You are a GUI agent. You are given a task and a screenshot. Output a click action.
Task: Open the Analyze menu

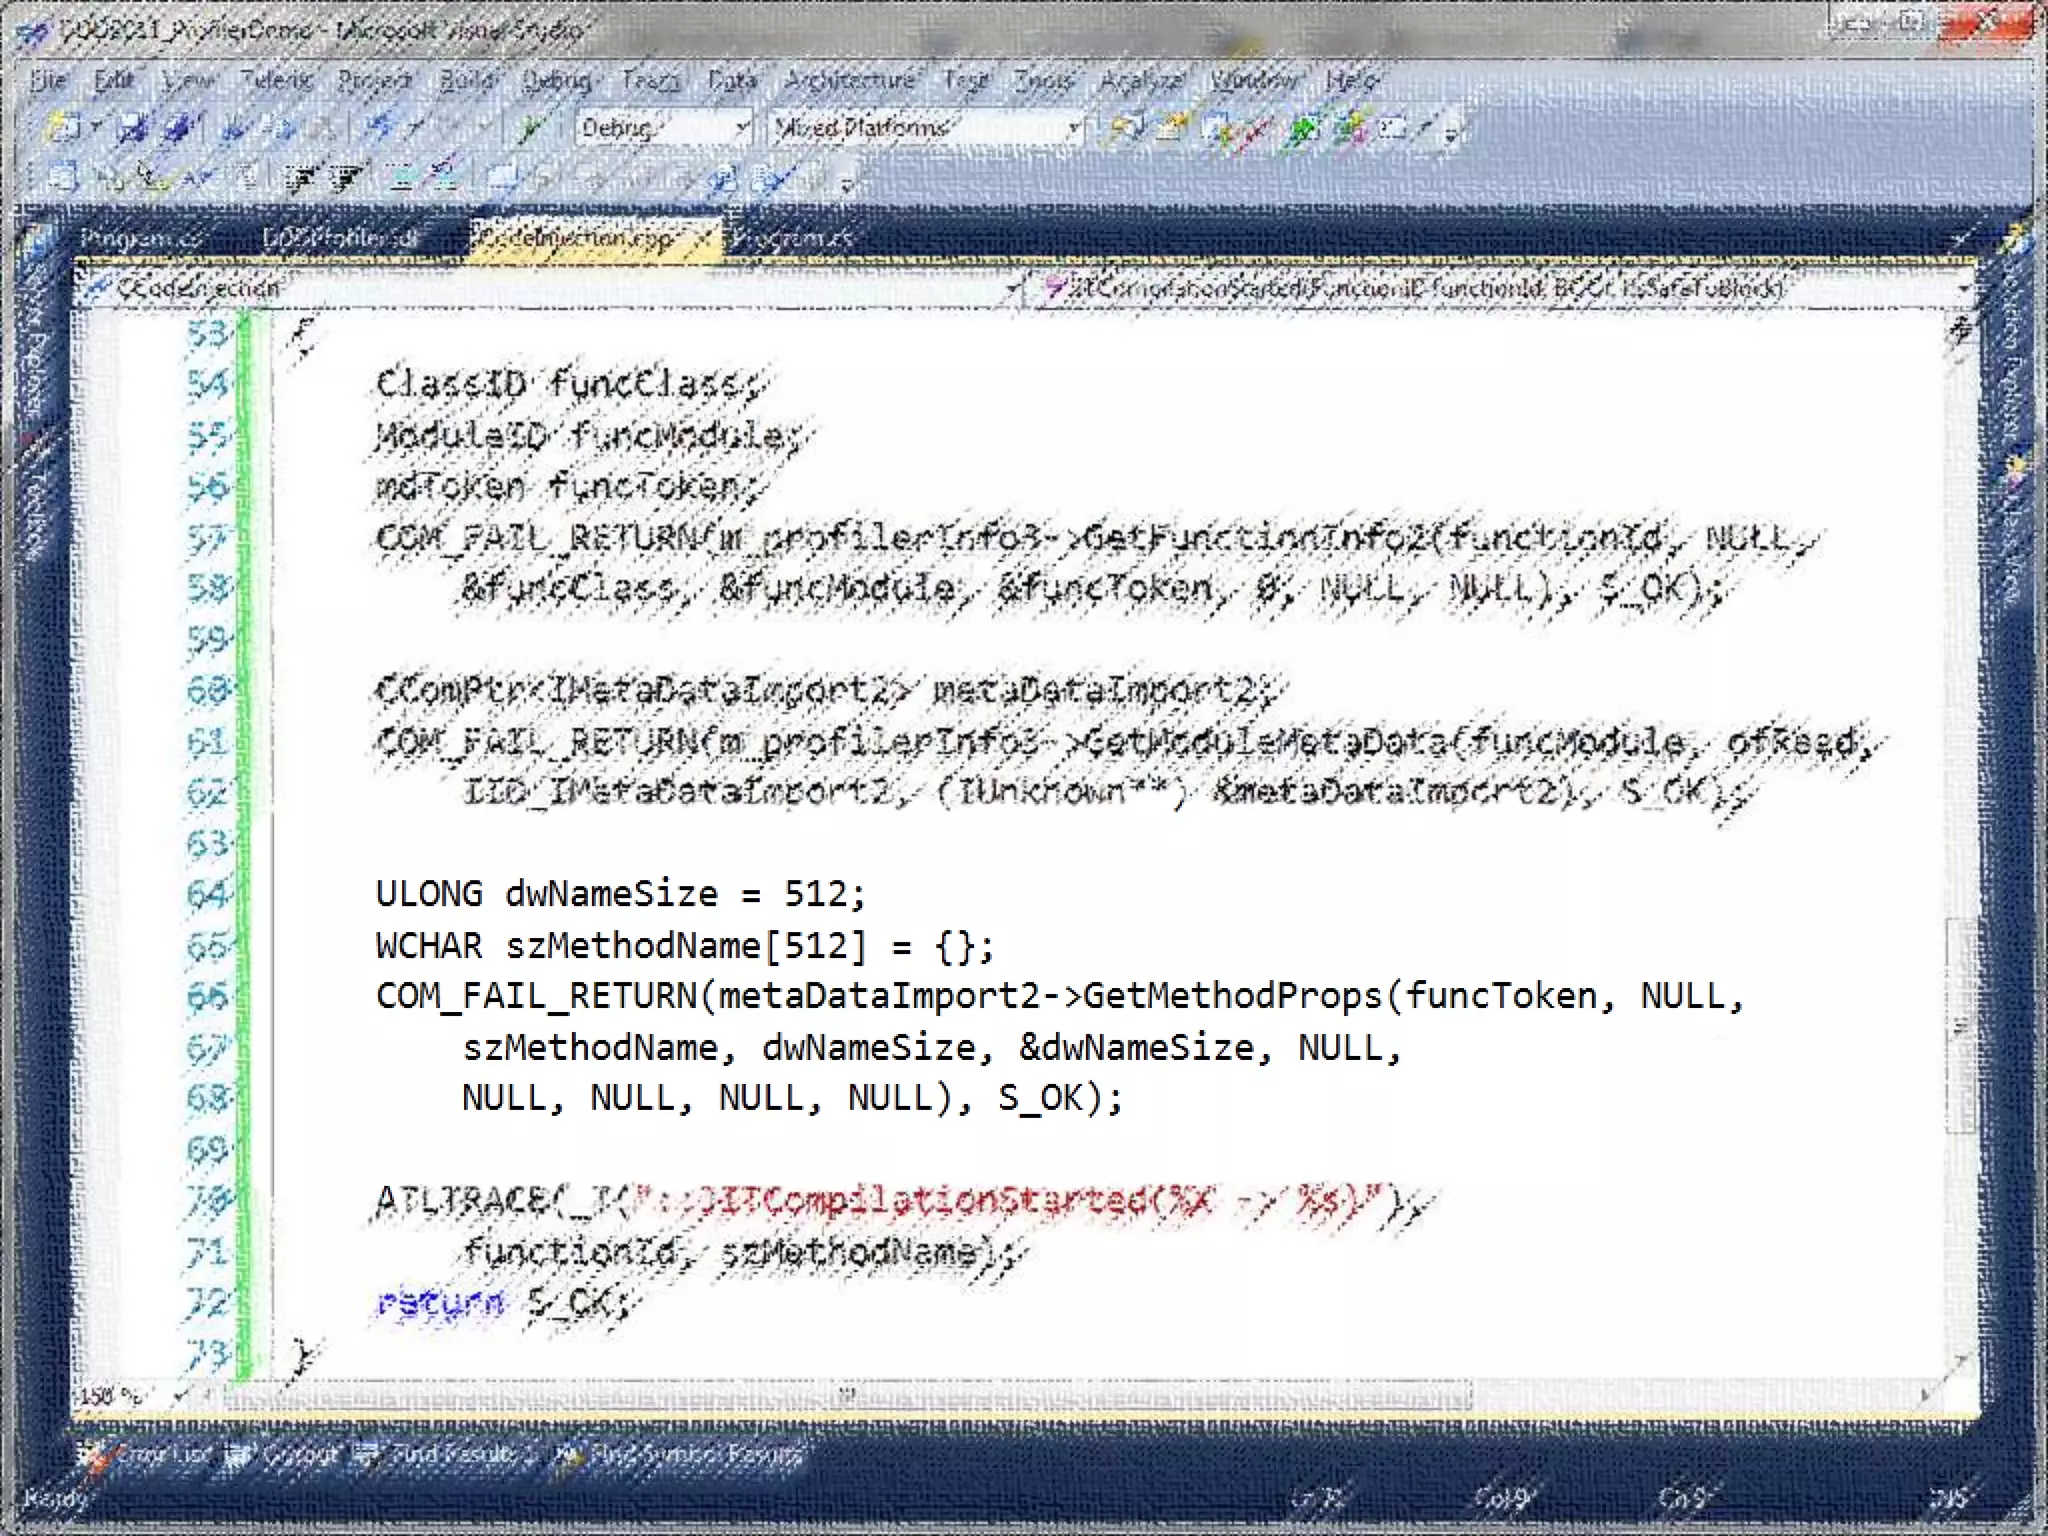(1142, 80)
